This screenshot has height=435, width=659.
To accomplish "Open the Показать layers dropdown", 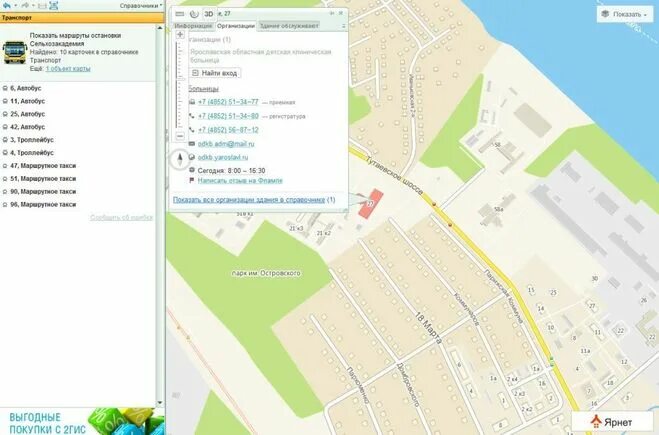I will point(627,14).
